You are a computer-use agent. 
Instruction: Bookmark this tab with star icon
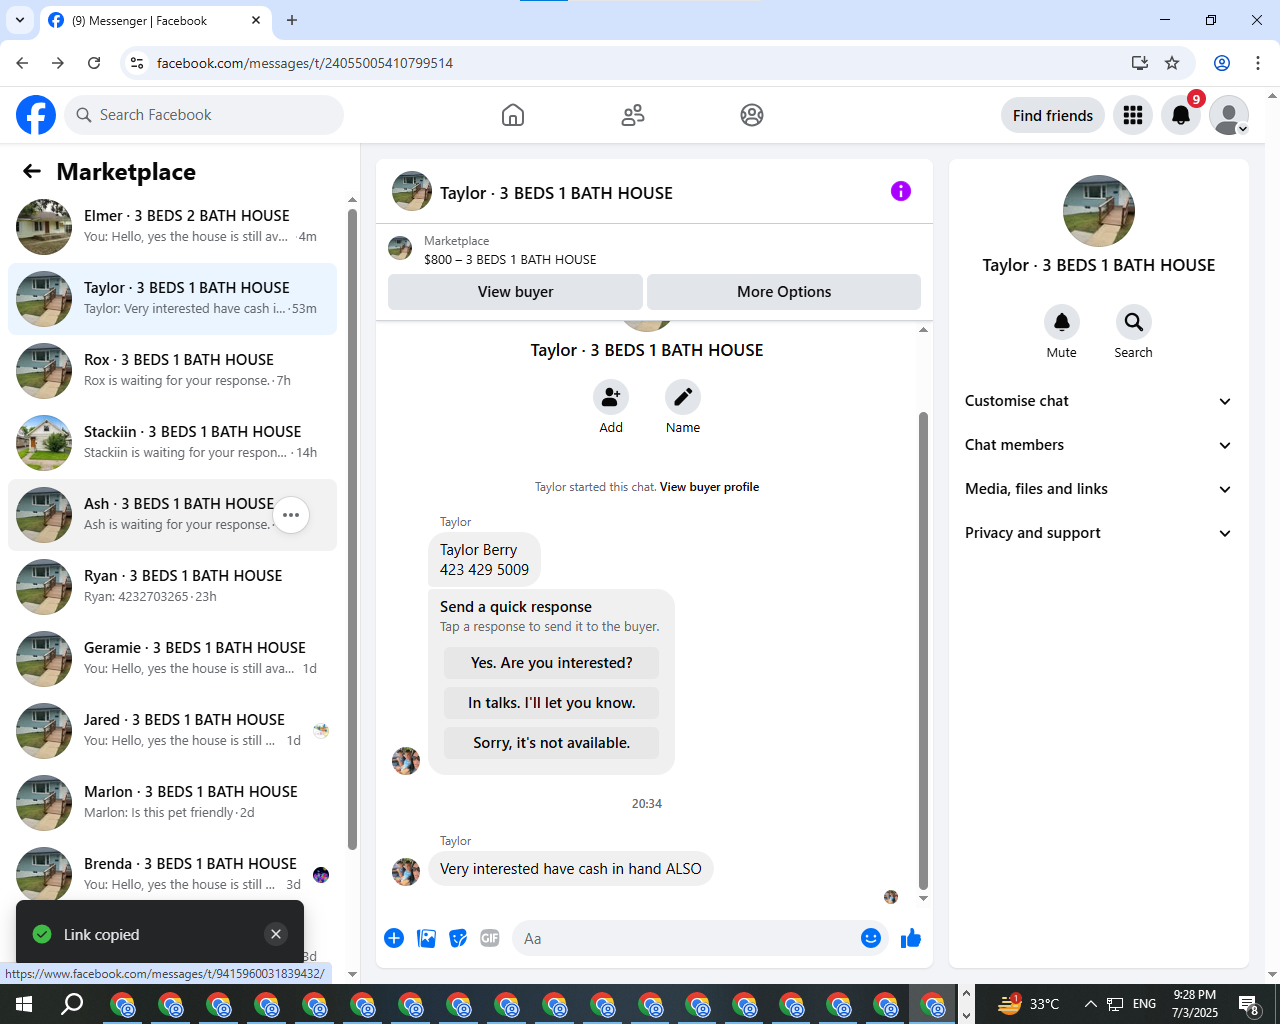click(1172, 63)
